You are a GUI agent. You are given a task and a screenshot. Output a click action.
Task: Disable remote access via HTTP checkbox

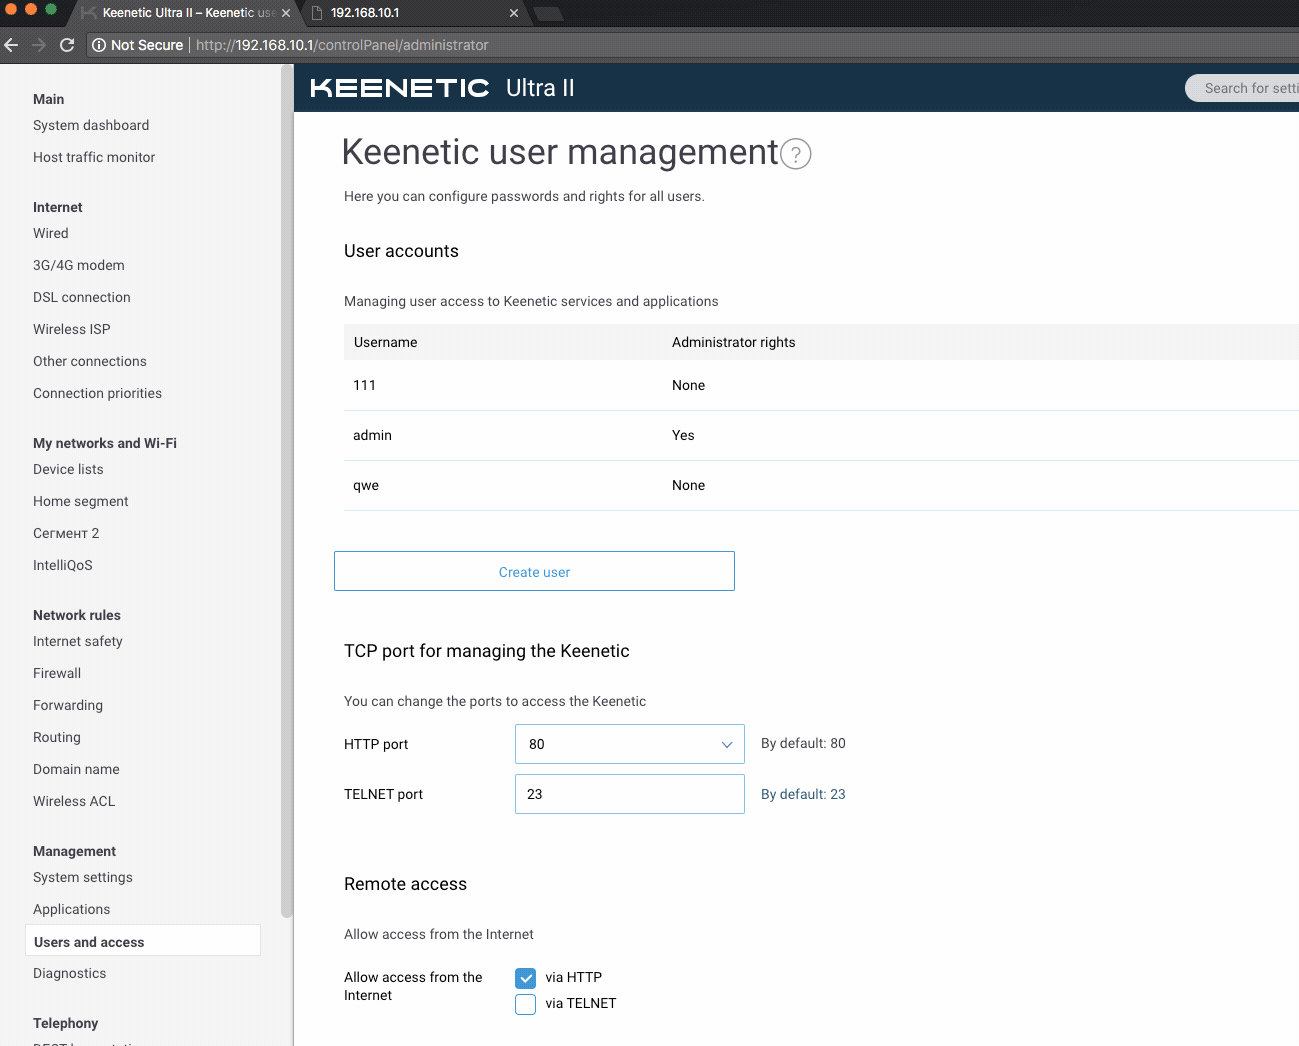tap(526, 978)
